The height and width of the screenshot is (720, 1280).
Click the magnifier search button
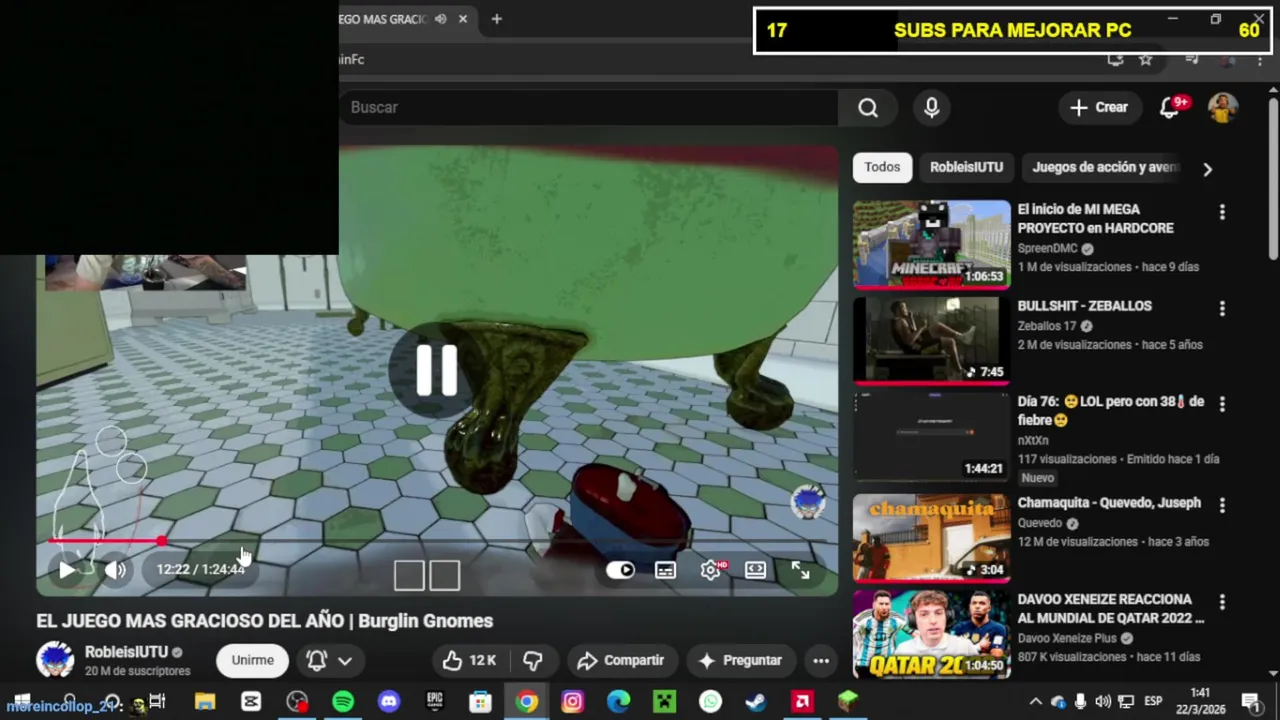(868, 107)
